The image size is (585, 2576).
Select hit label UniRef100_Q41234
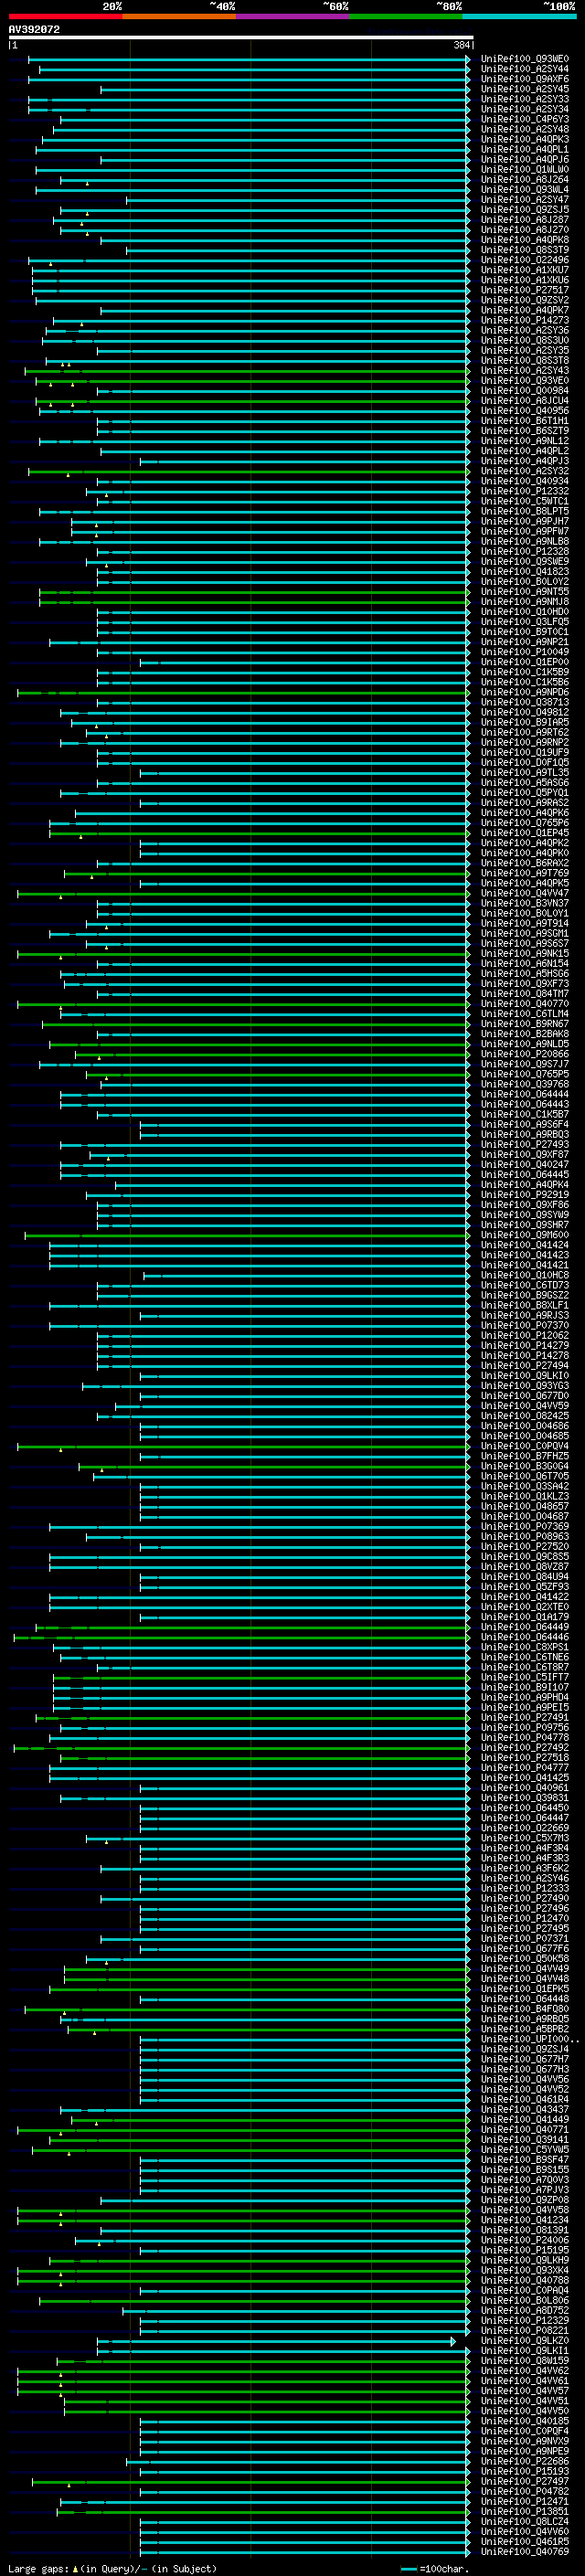pyautogui.click(x=525, y=2220)
